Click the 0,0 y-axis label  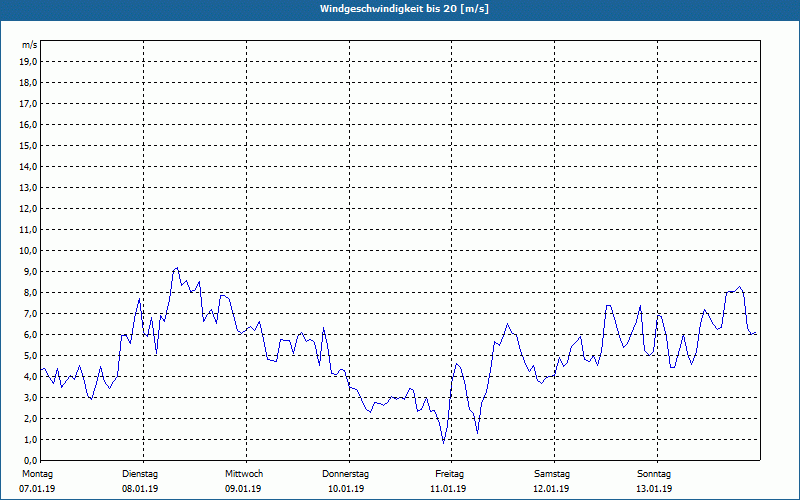point(30,461)
